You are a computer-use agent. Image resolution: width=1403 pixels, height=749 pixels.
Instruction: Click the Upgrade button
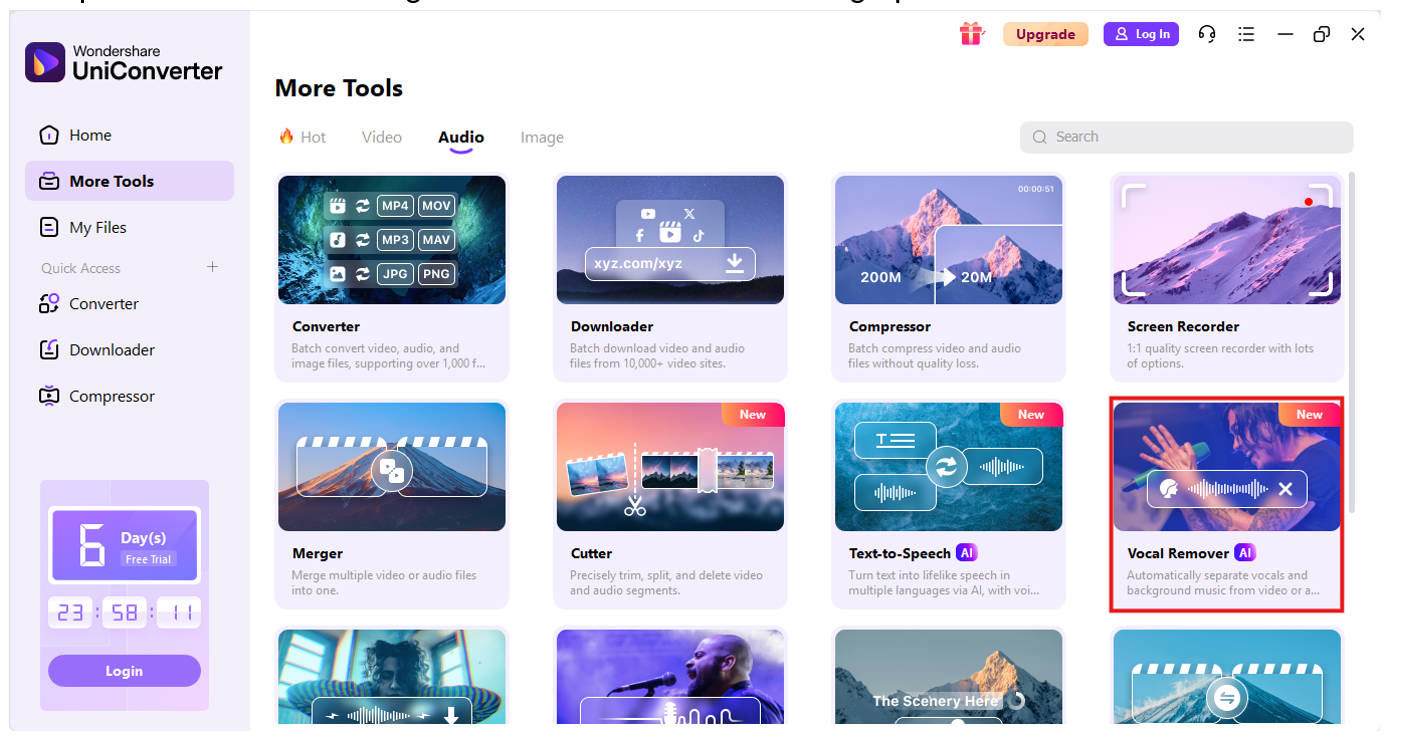tap(1045, 34)
